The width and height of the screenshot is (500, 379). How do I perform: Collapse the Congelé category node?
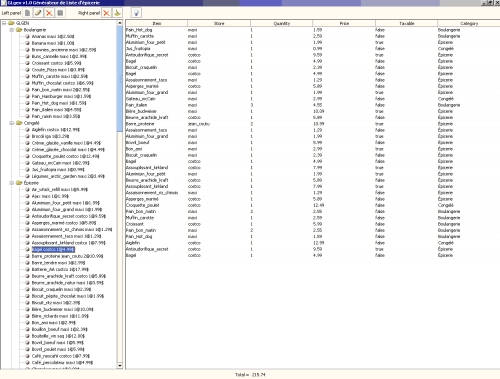point(12,123)
